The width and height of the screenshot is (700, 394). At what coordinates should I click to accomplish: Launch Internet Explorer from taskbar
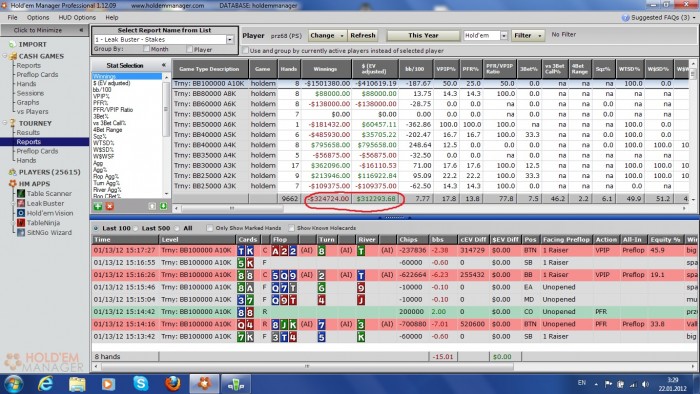pyautogui.click(x=45, y=384)
